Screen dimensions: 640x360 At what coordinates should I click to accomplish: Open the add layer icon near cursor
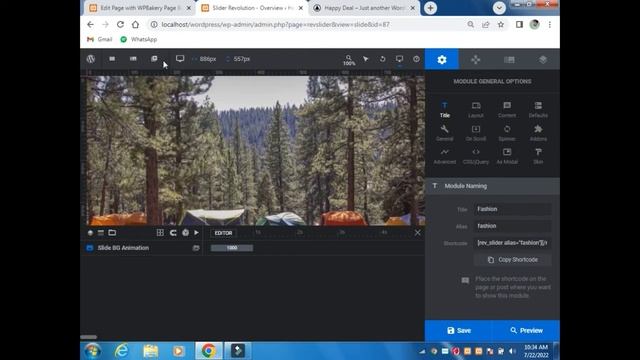pyautogui.click(x=154, y=59)
